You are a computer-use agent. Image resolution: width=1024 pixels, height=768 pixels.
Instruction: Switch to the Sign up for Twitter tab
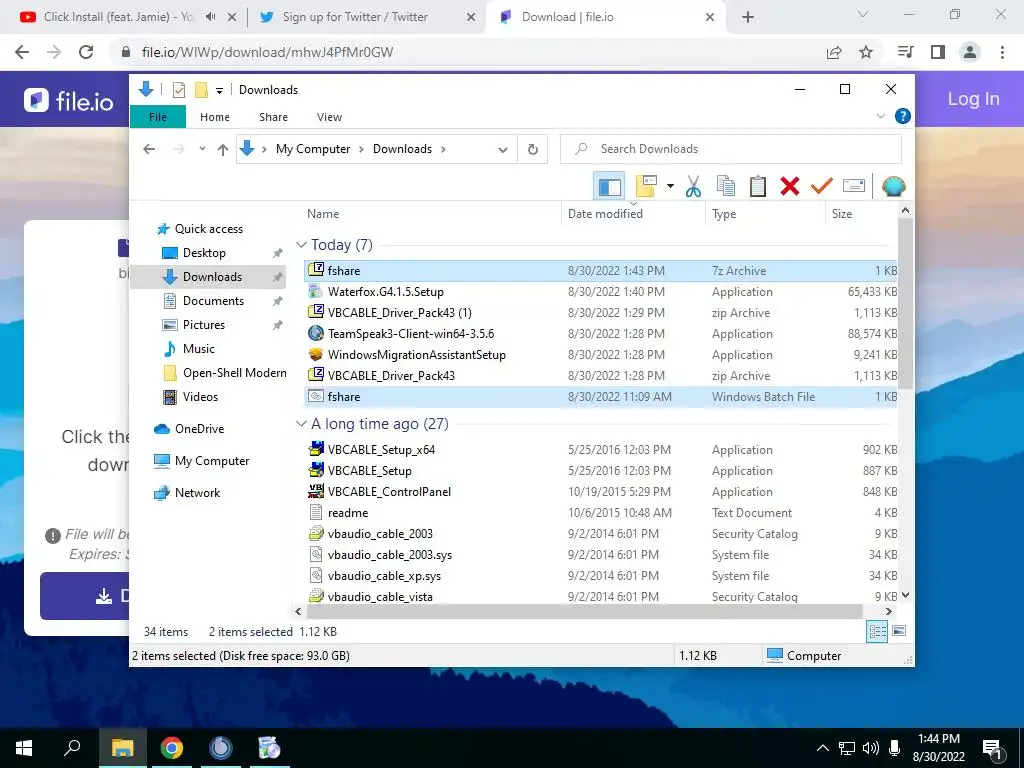click(355, 17)
